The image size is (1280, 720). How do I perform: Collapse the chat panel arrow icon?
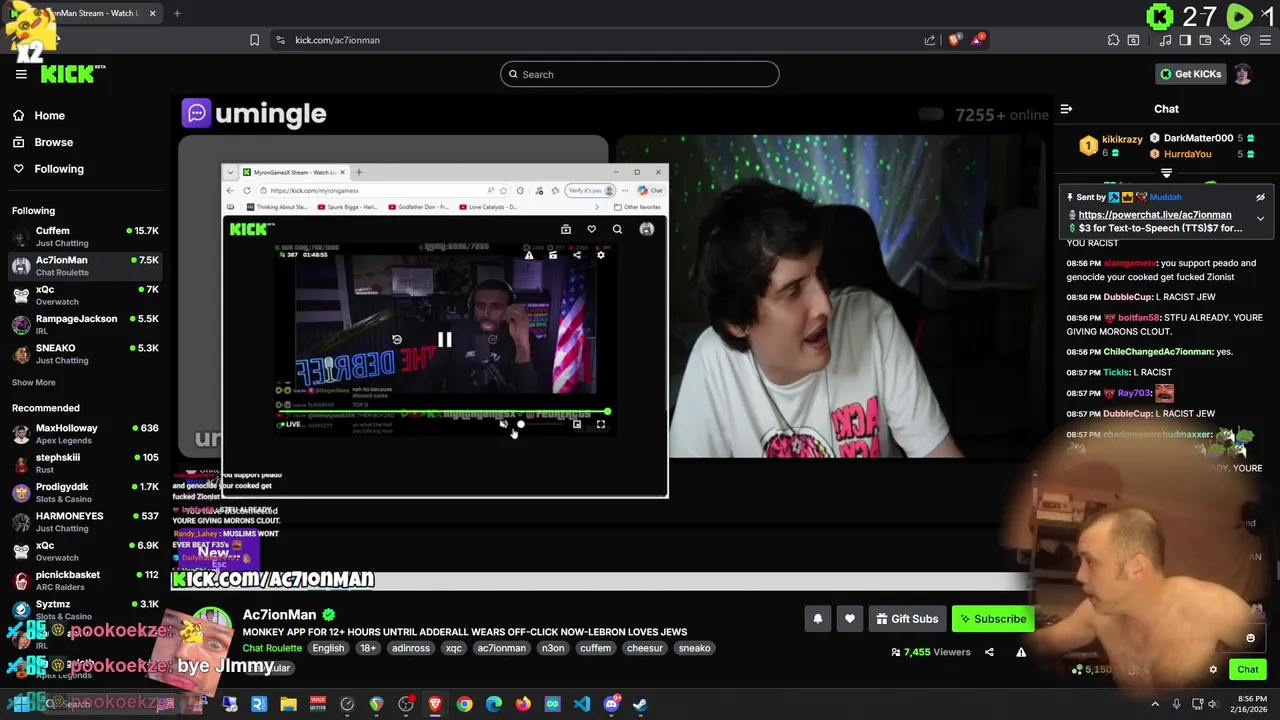coord(1066,109)
